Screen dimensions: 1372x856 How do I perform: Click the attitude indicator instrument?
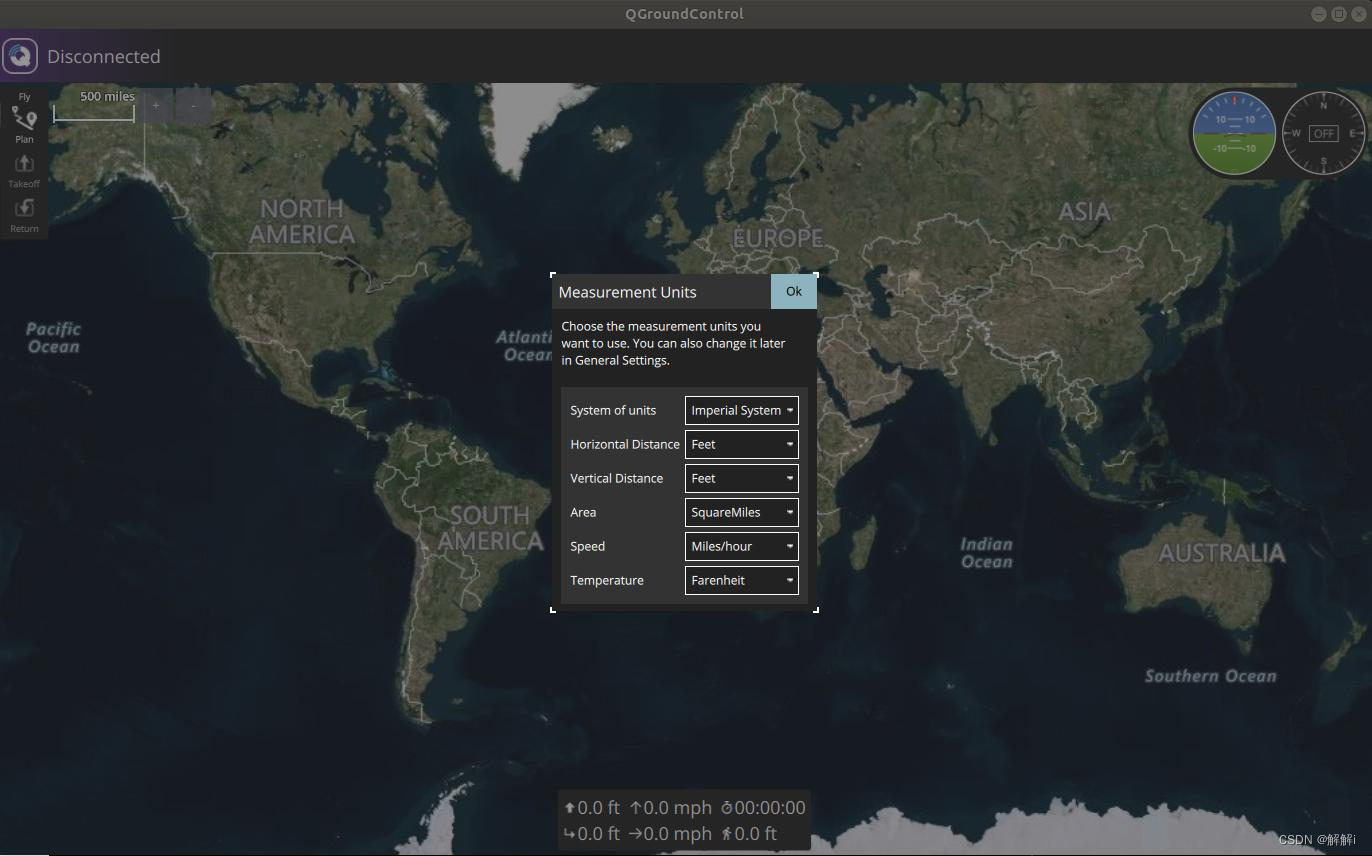pyautogui.click(x=1234, y=133)
